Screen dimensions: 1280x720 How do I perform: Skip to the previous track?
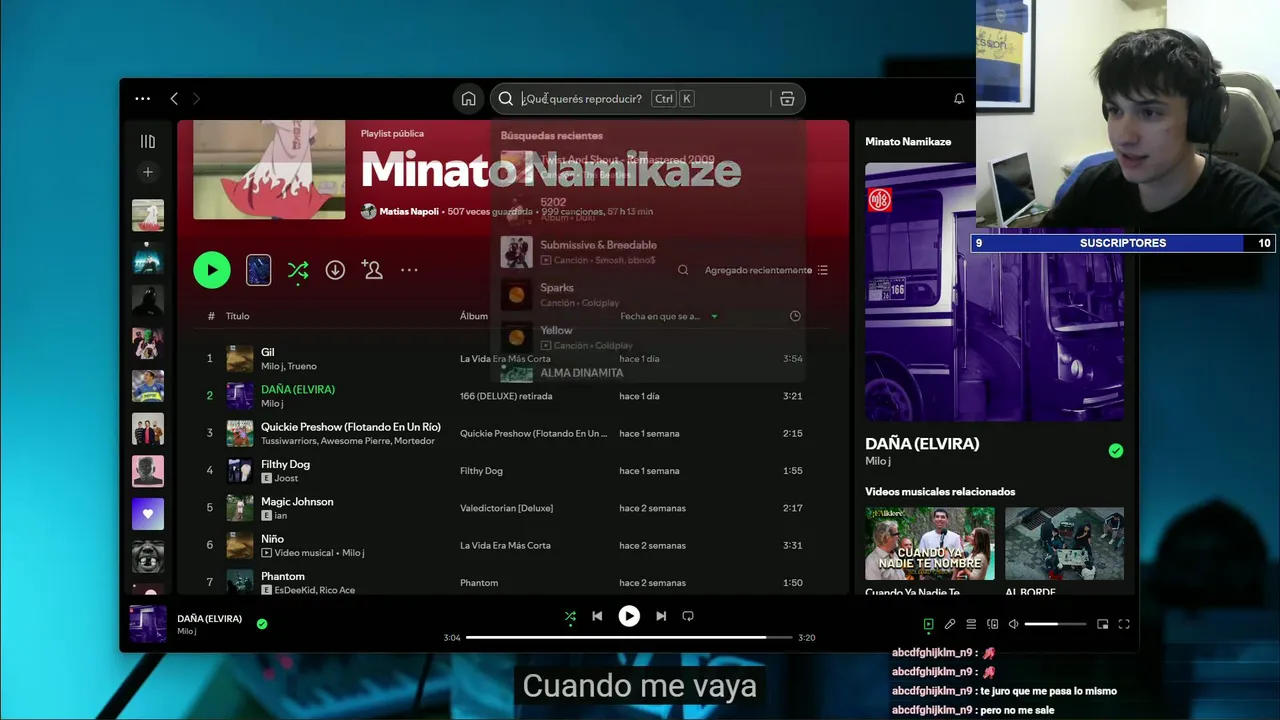tap(597, 616)
